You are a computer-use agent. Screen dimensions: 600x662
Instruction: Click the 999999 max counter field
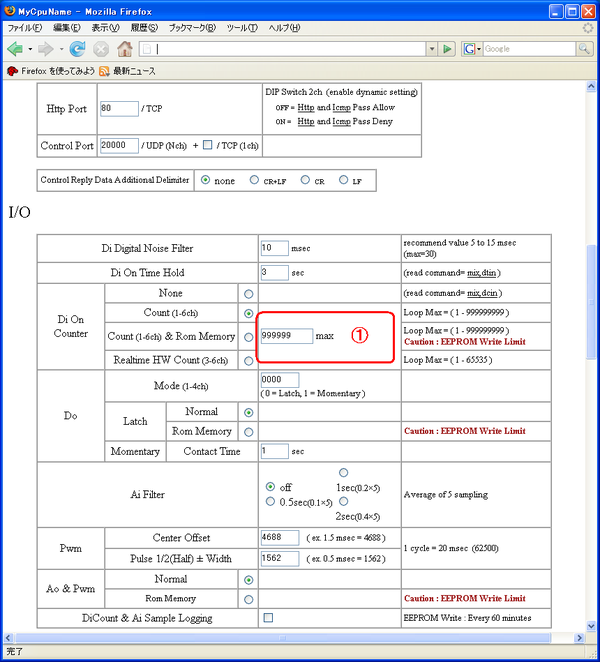coord(287,336)
